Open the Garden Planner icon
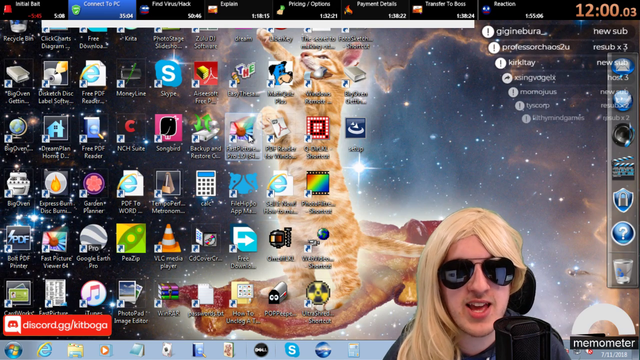Viewport: 640px width, 360px height. coord(93,192)
